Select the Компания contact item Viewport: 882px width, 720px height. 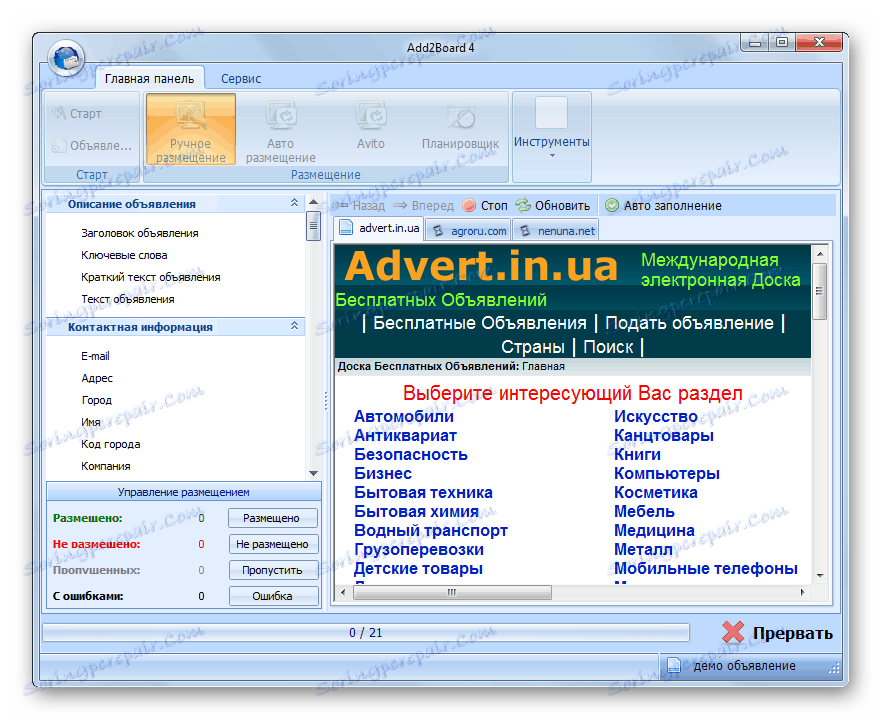pyautogui.click(x=105, y=466)
